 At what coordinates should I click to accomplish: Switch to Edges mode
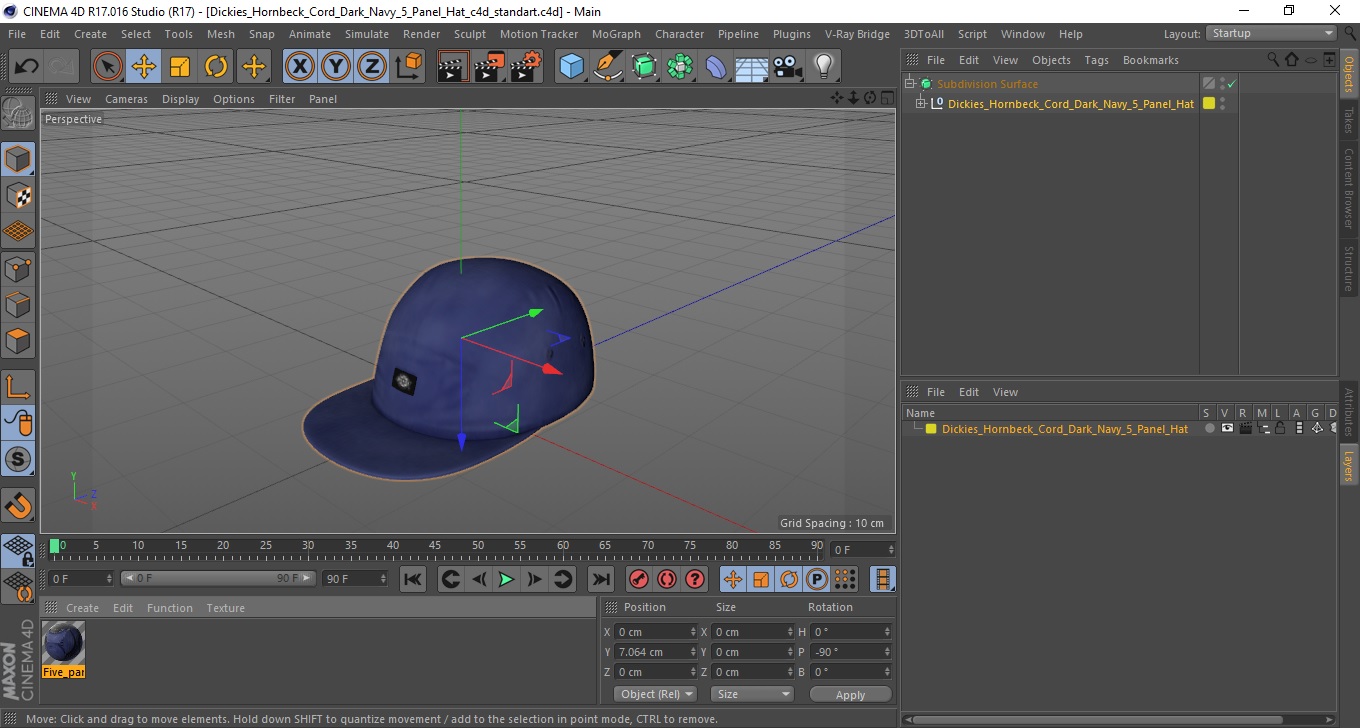(18, 304)
